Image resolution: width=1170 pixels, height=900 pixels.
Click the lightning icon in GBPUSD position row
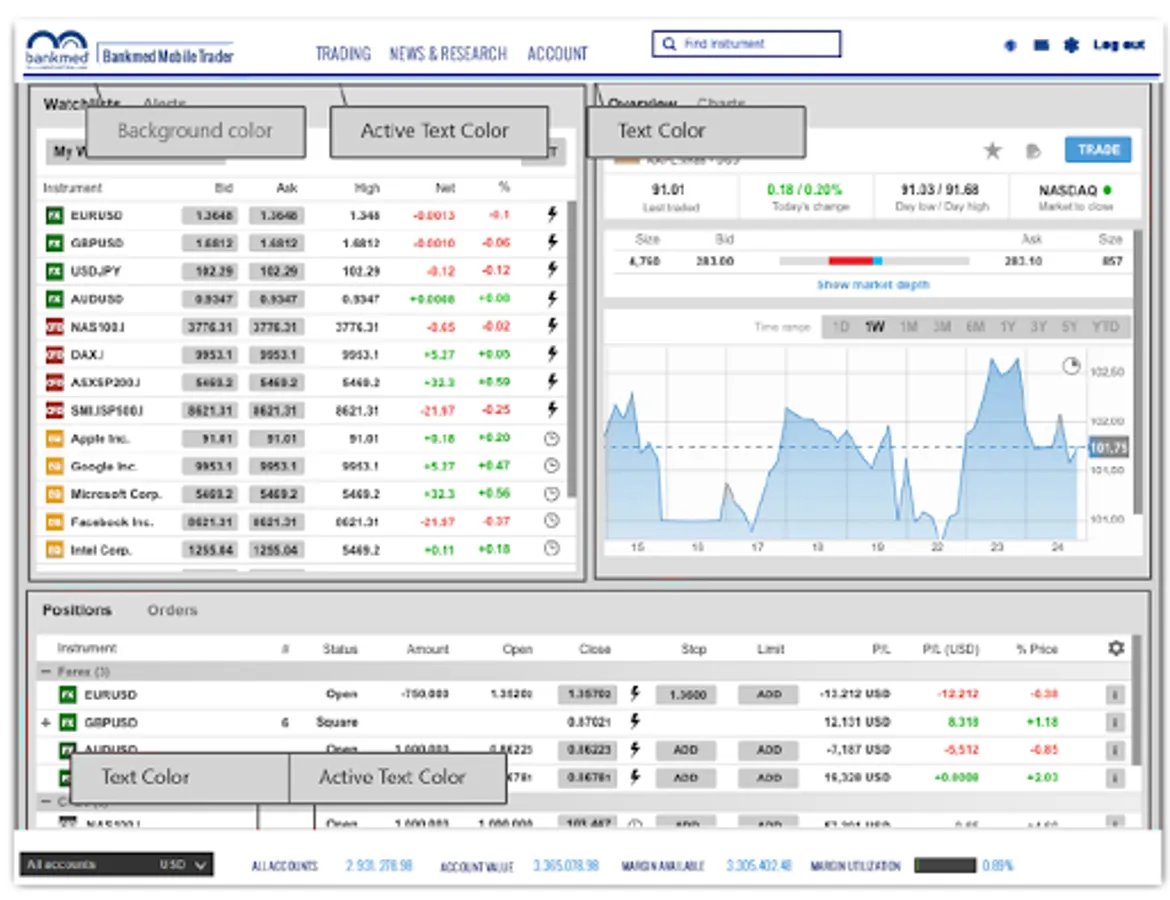click(x=634, y=721)
